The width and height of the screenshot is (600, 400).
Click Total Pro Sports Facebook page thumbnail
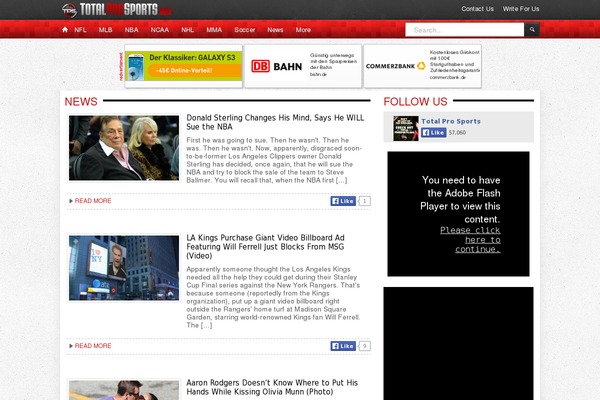pos(406,128)
